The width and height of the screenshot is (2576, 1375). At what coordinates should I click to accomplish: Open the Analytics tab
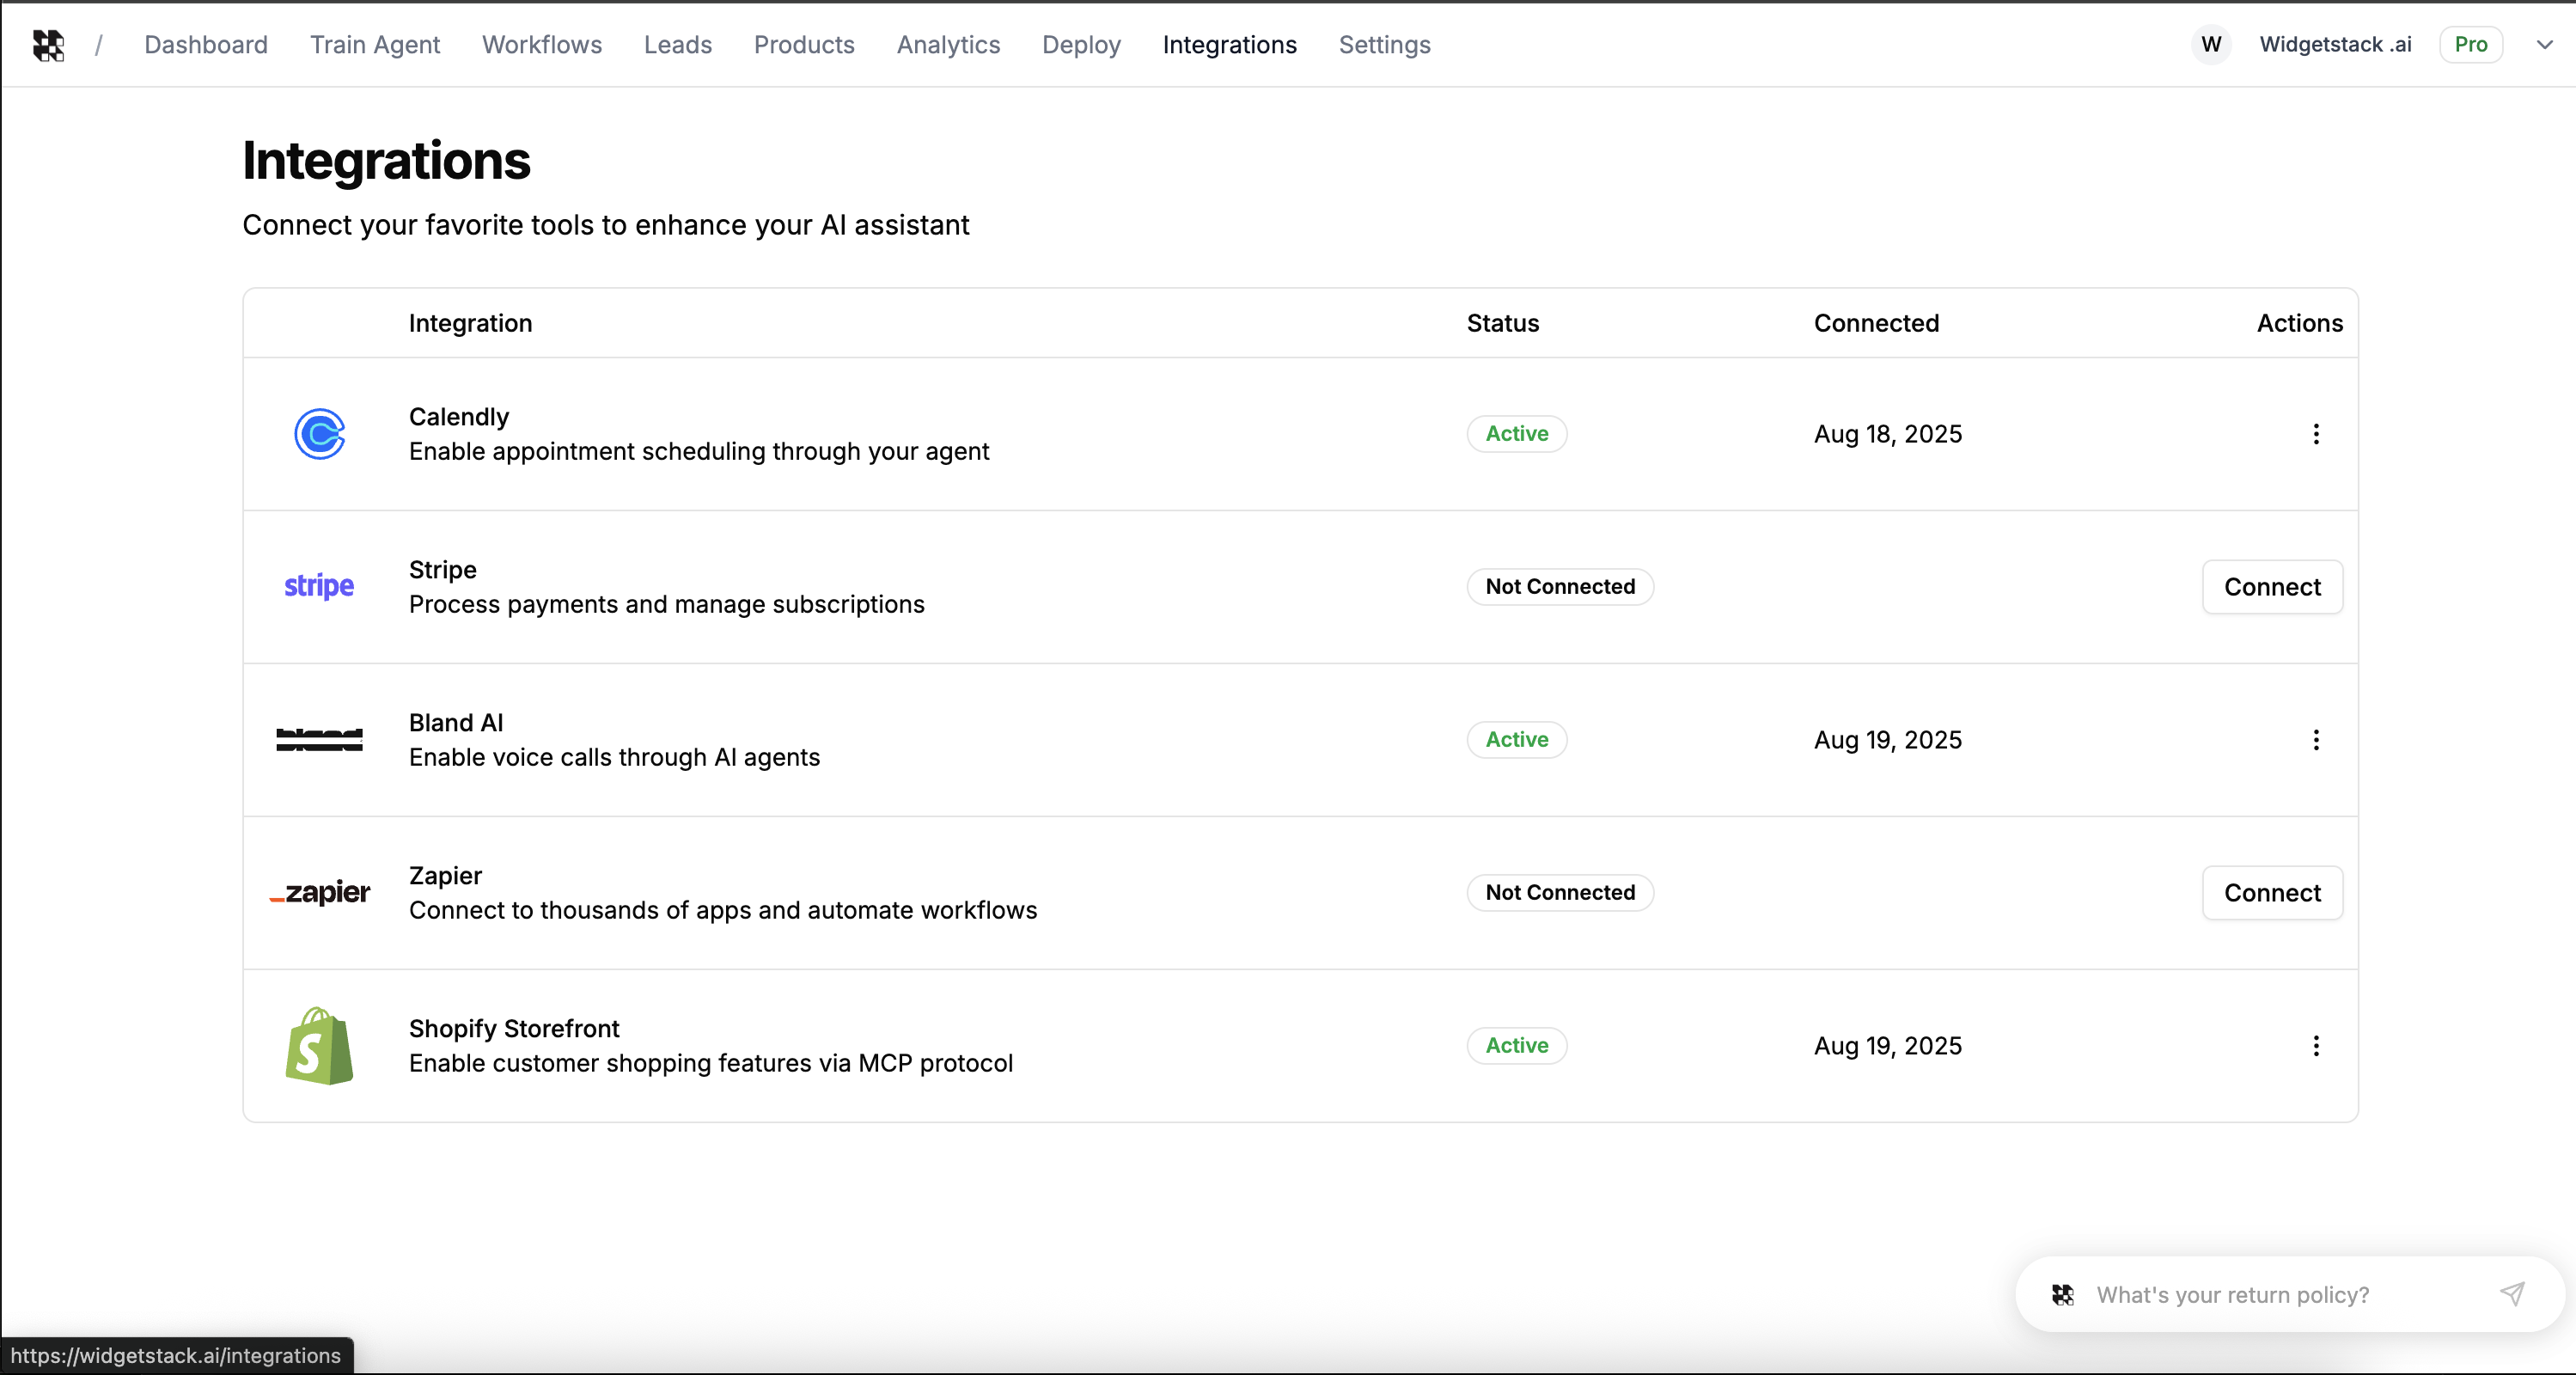tap(947, 45)
